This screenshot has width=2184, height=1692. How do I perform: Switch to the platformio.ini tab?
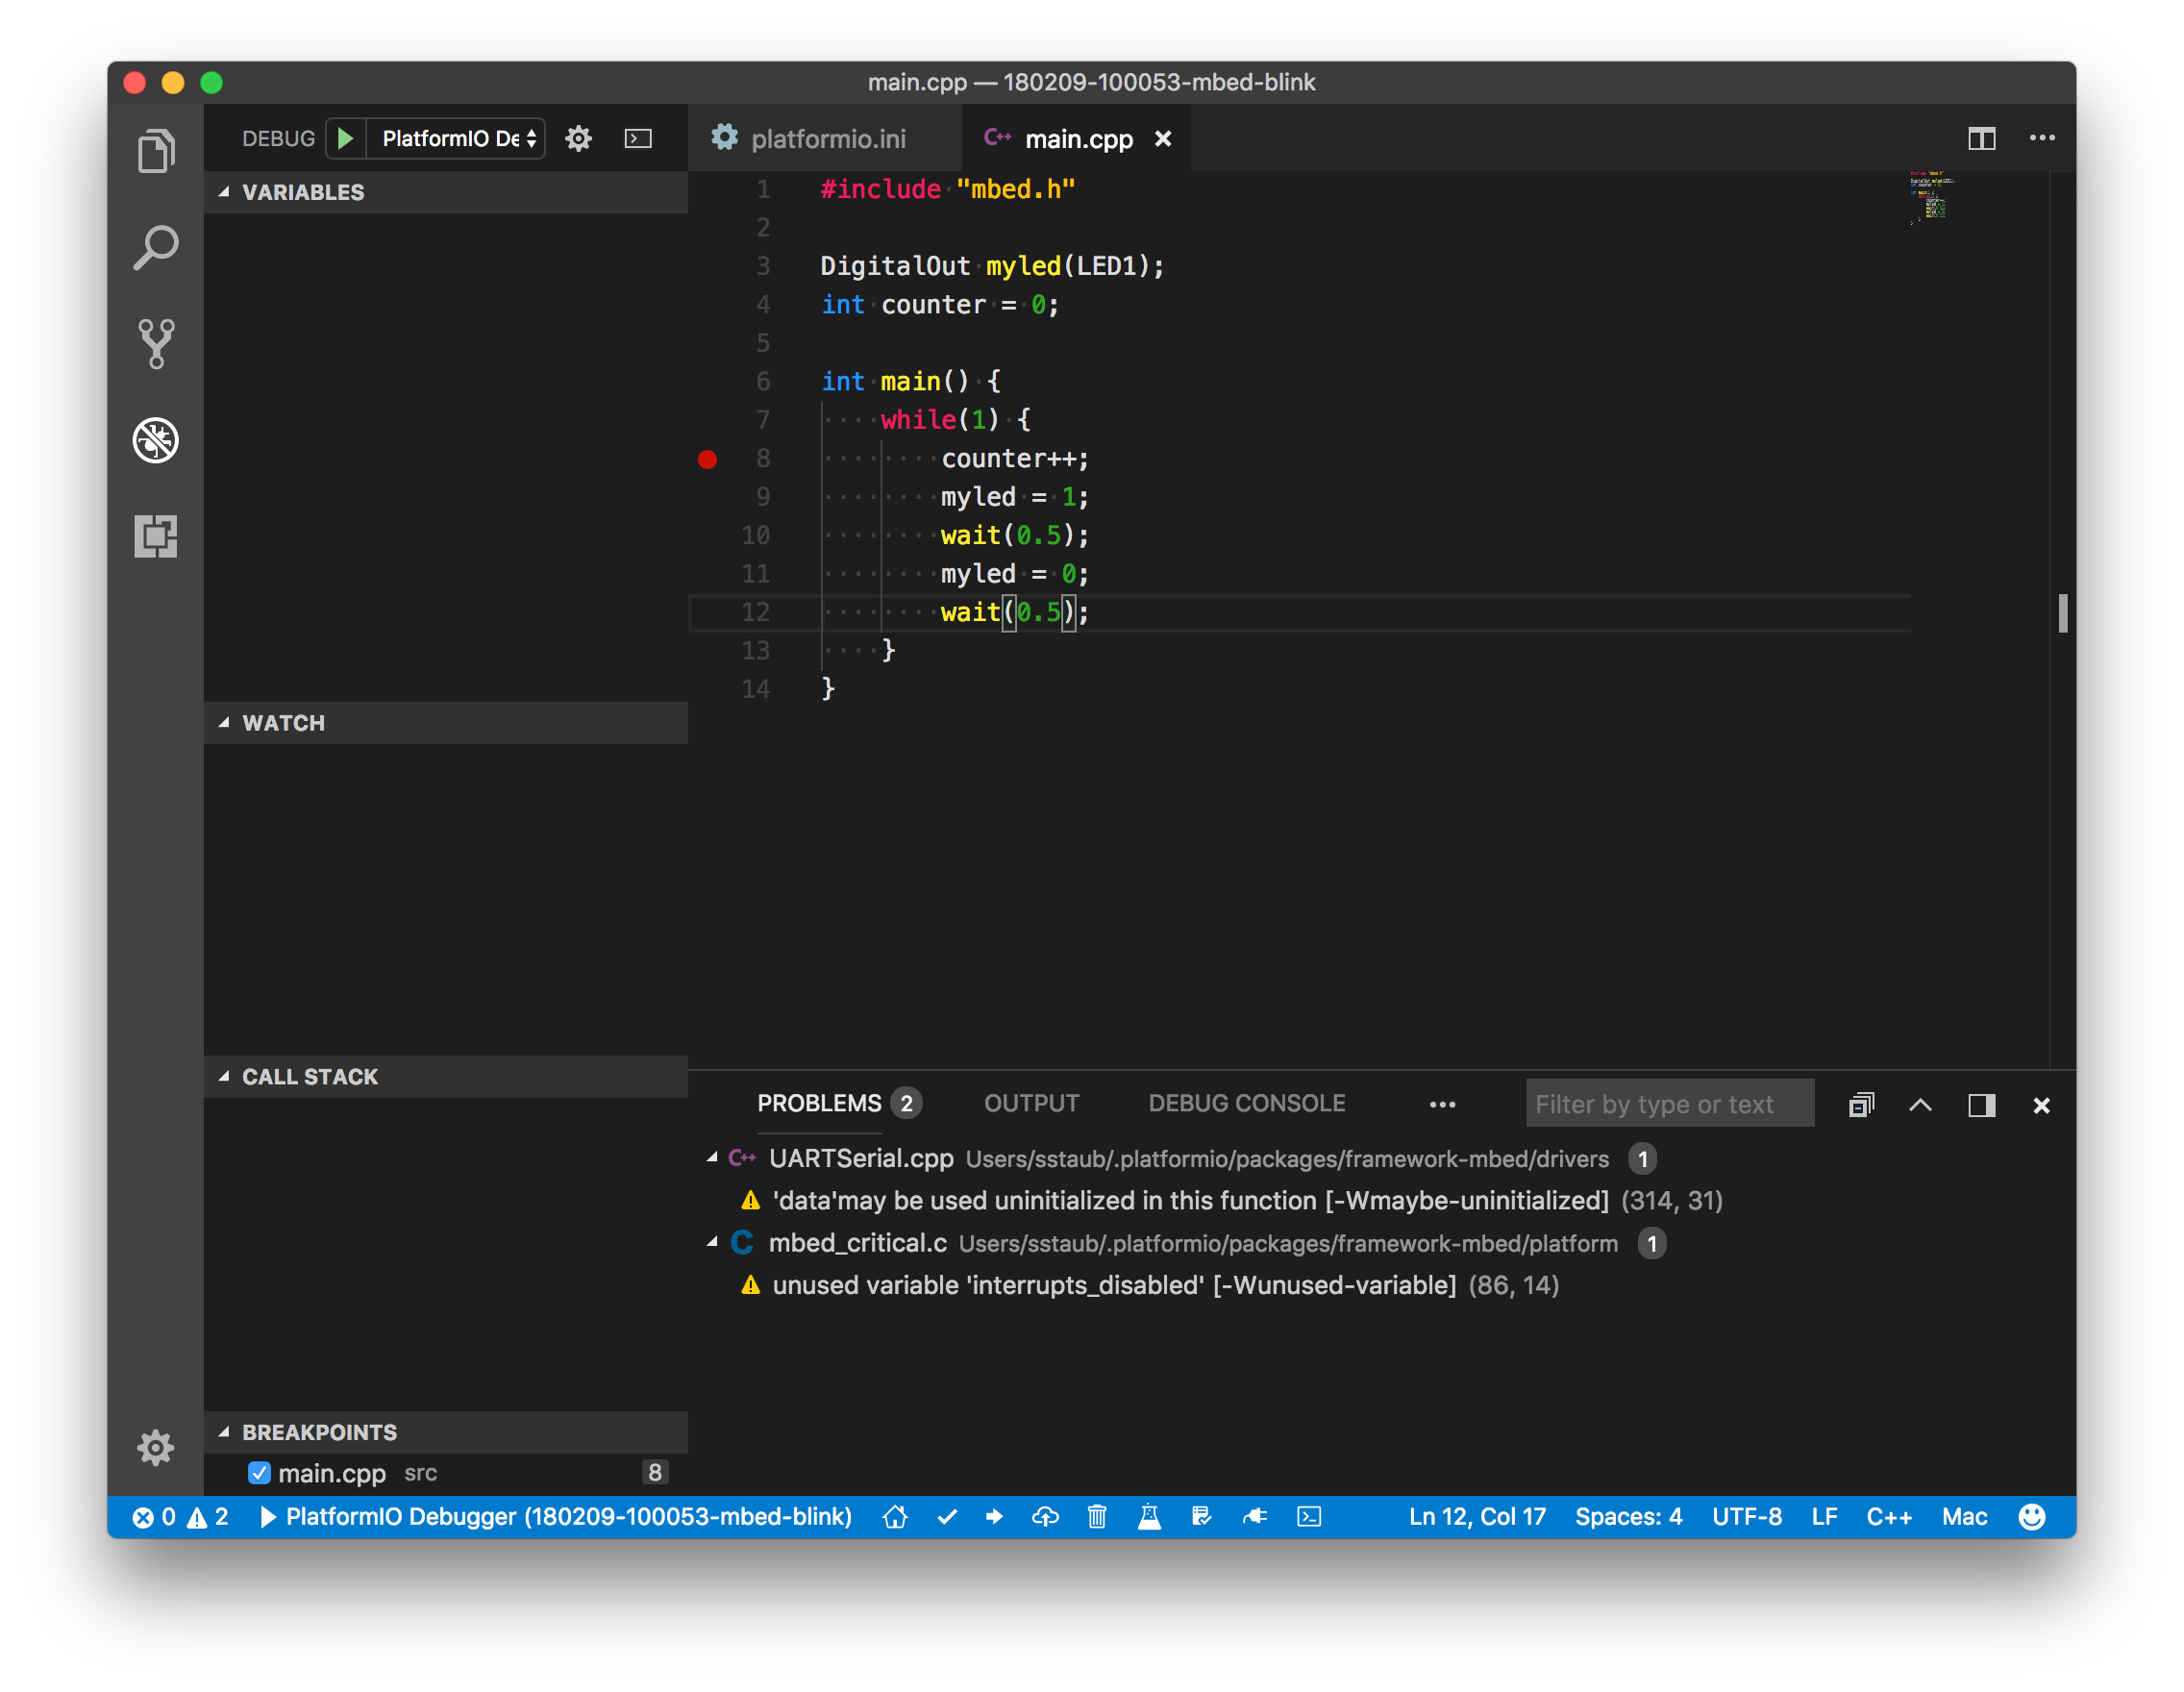coord(826,138)
